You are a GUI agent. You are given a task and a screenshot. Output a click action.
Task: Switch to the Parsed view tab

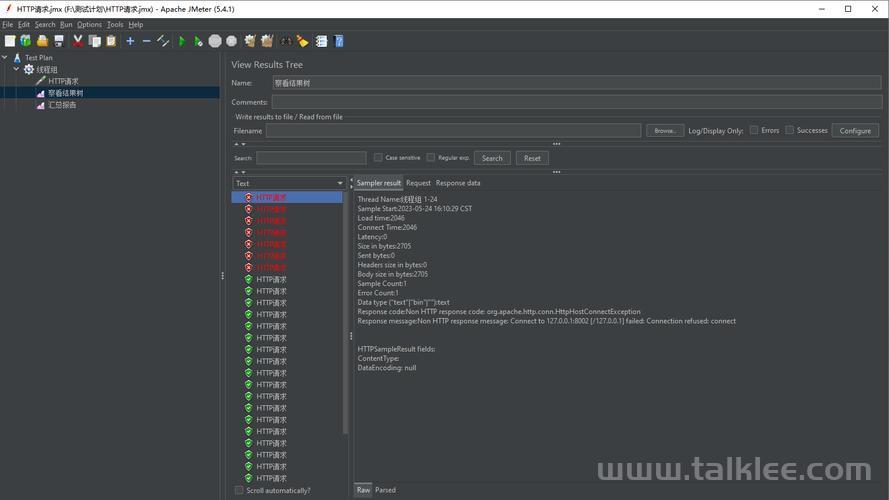coord(385,490)
